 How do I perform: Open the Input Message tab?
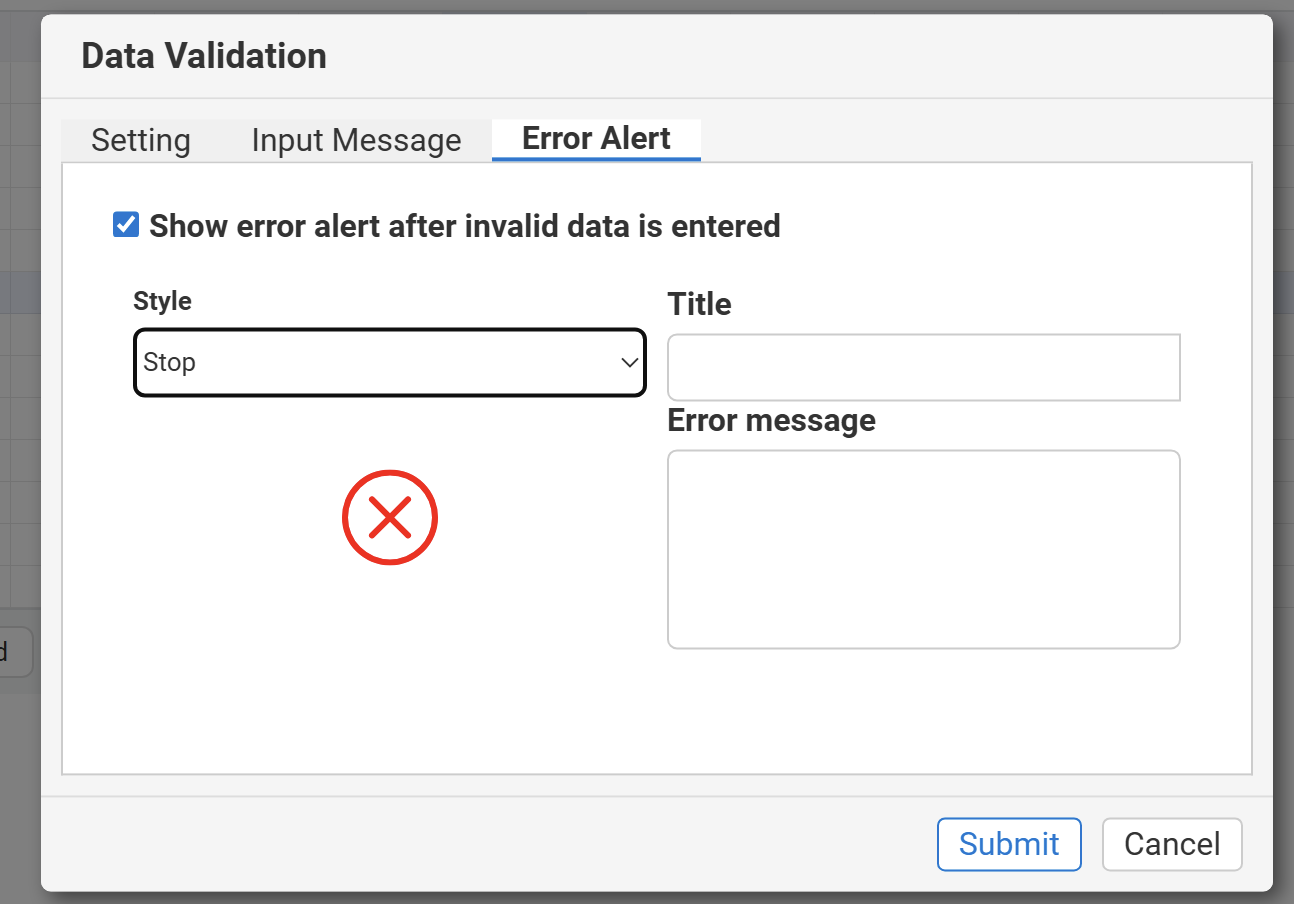(x=356, y=140)
